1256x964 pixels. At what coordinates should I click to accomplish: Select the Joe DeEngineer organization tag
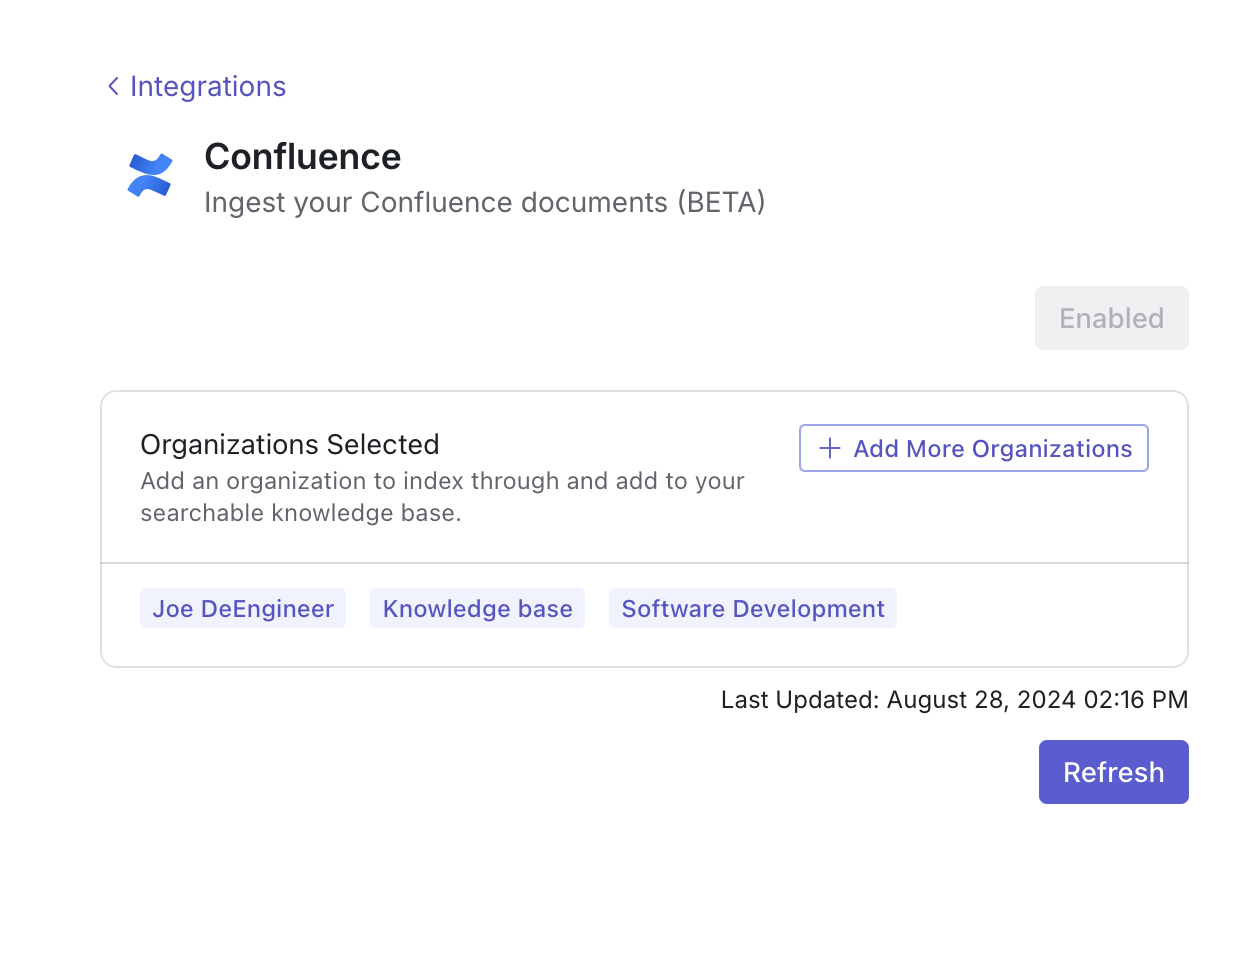[x=243, y=609]
